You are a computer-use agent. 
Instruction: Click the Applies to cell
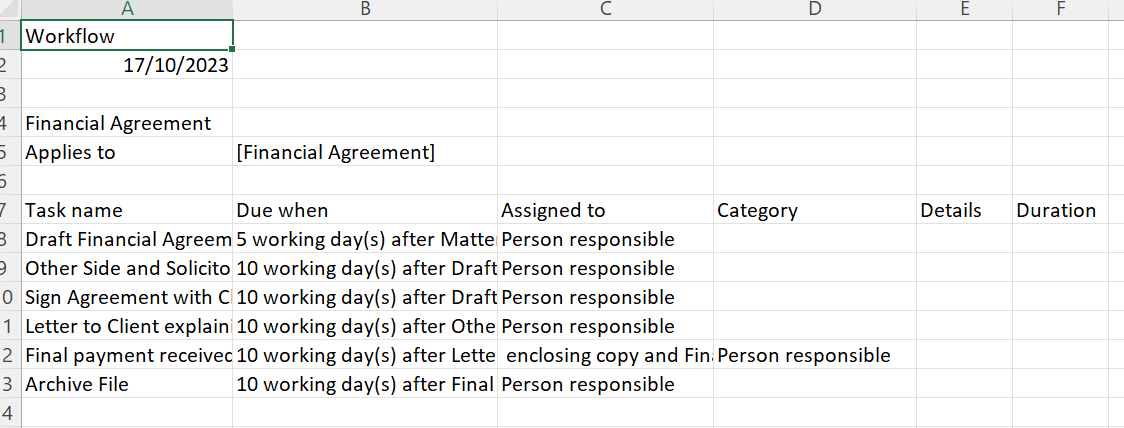[127, 152]
